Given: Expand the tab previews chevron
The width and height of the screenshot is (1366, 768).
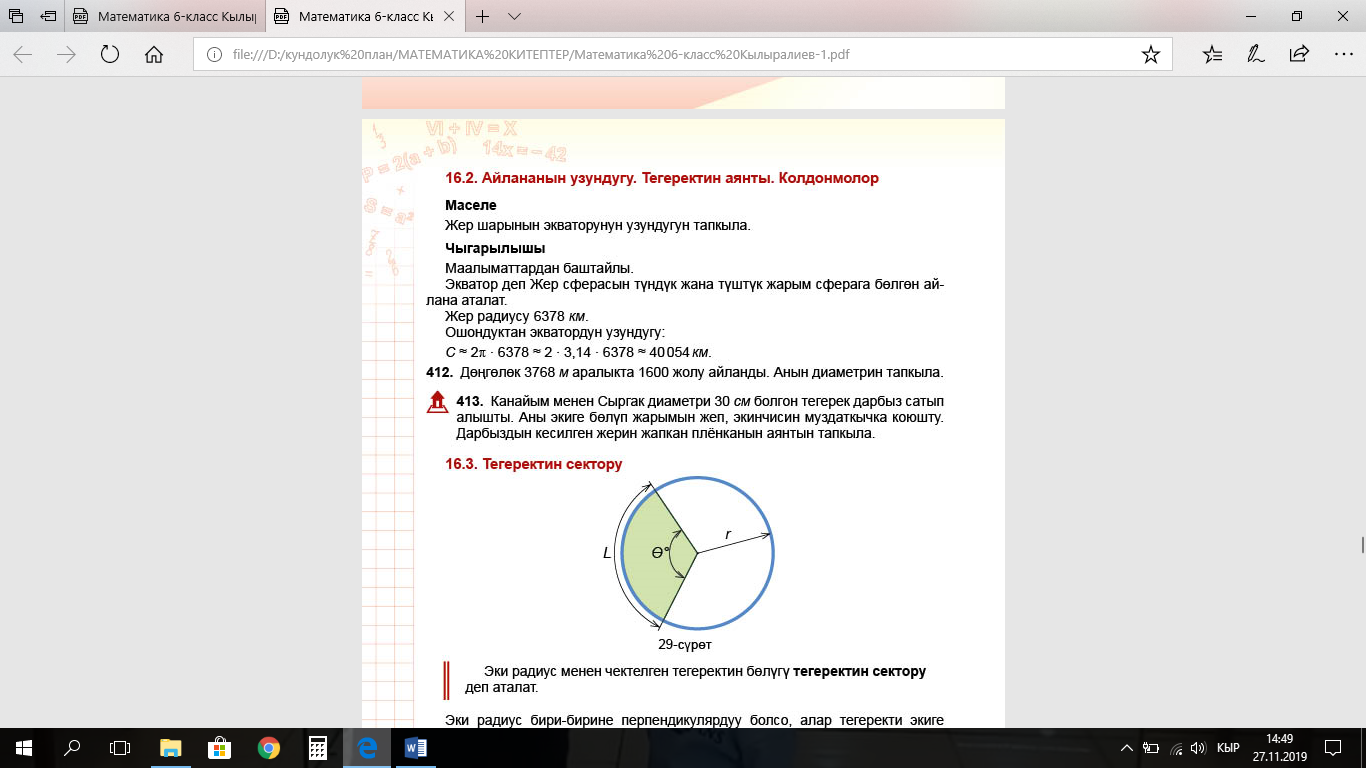Looking at the screenshot, I should click(x=514, y=16).
